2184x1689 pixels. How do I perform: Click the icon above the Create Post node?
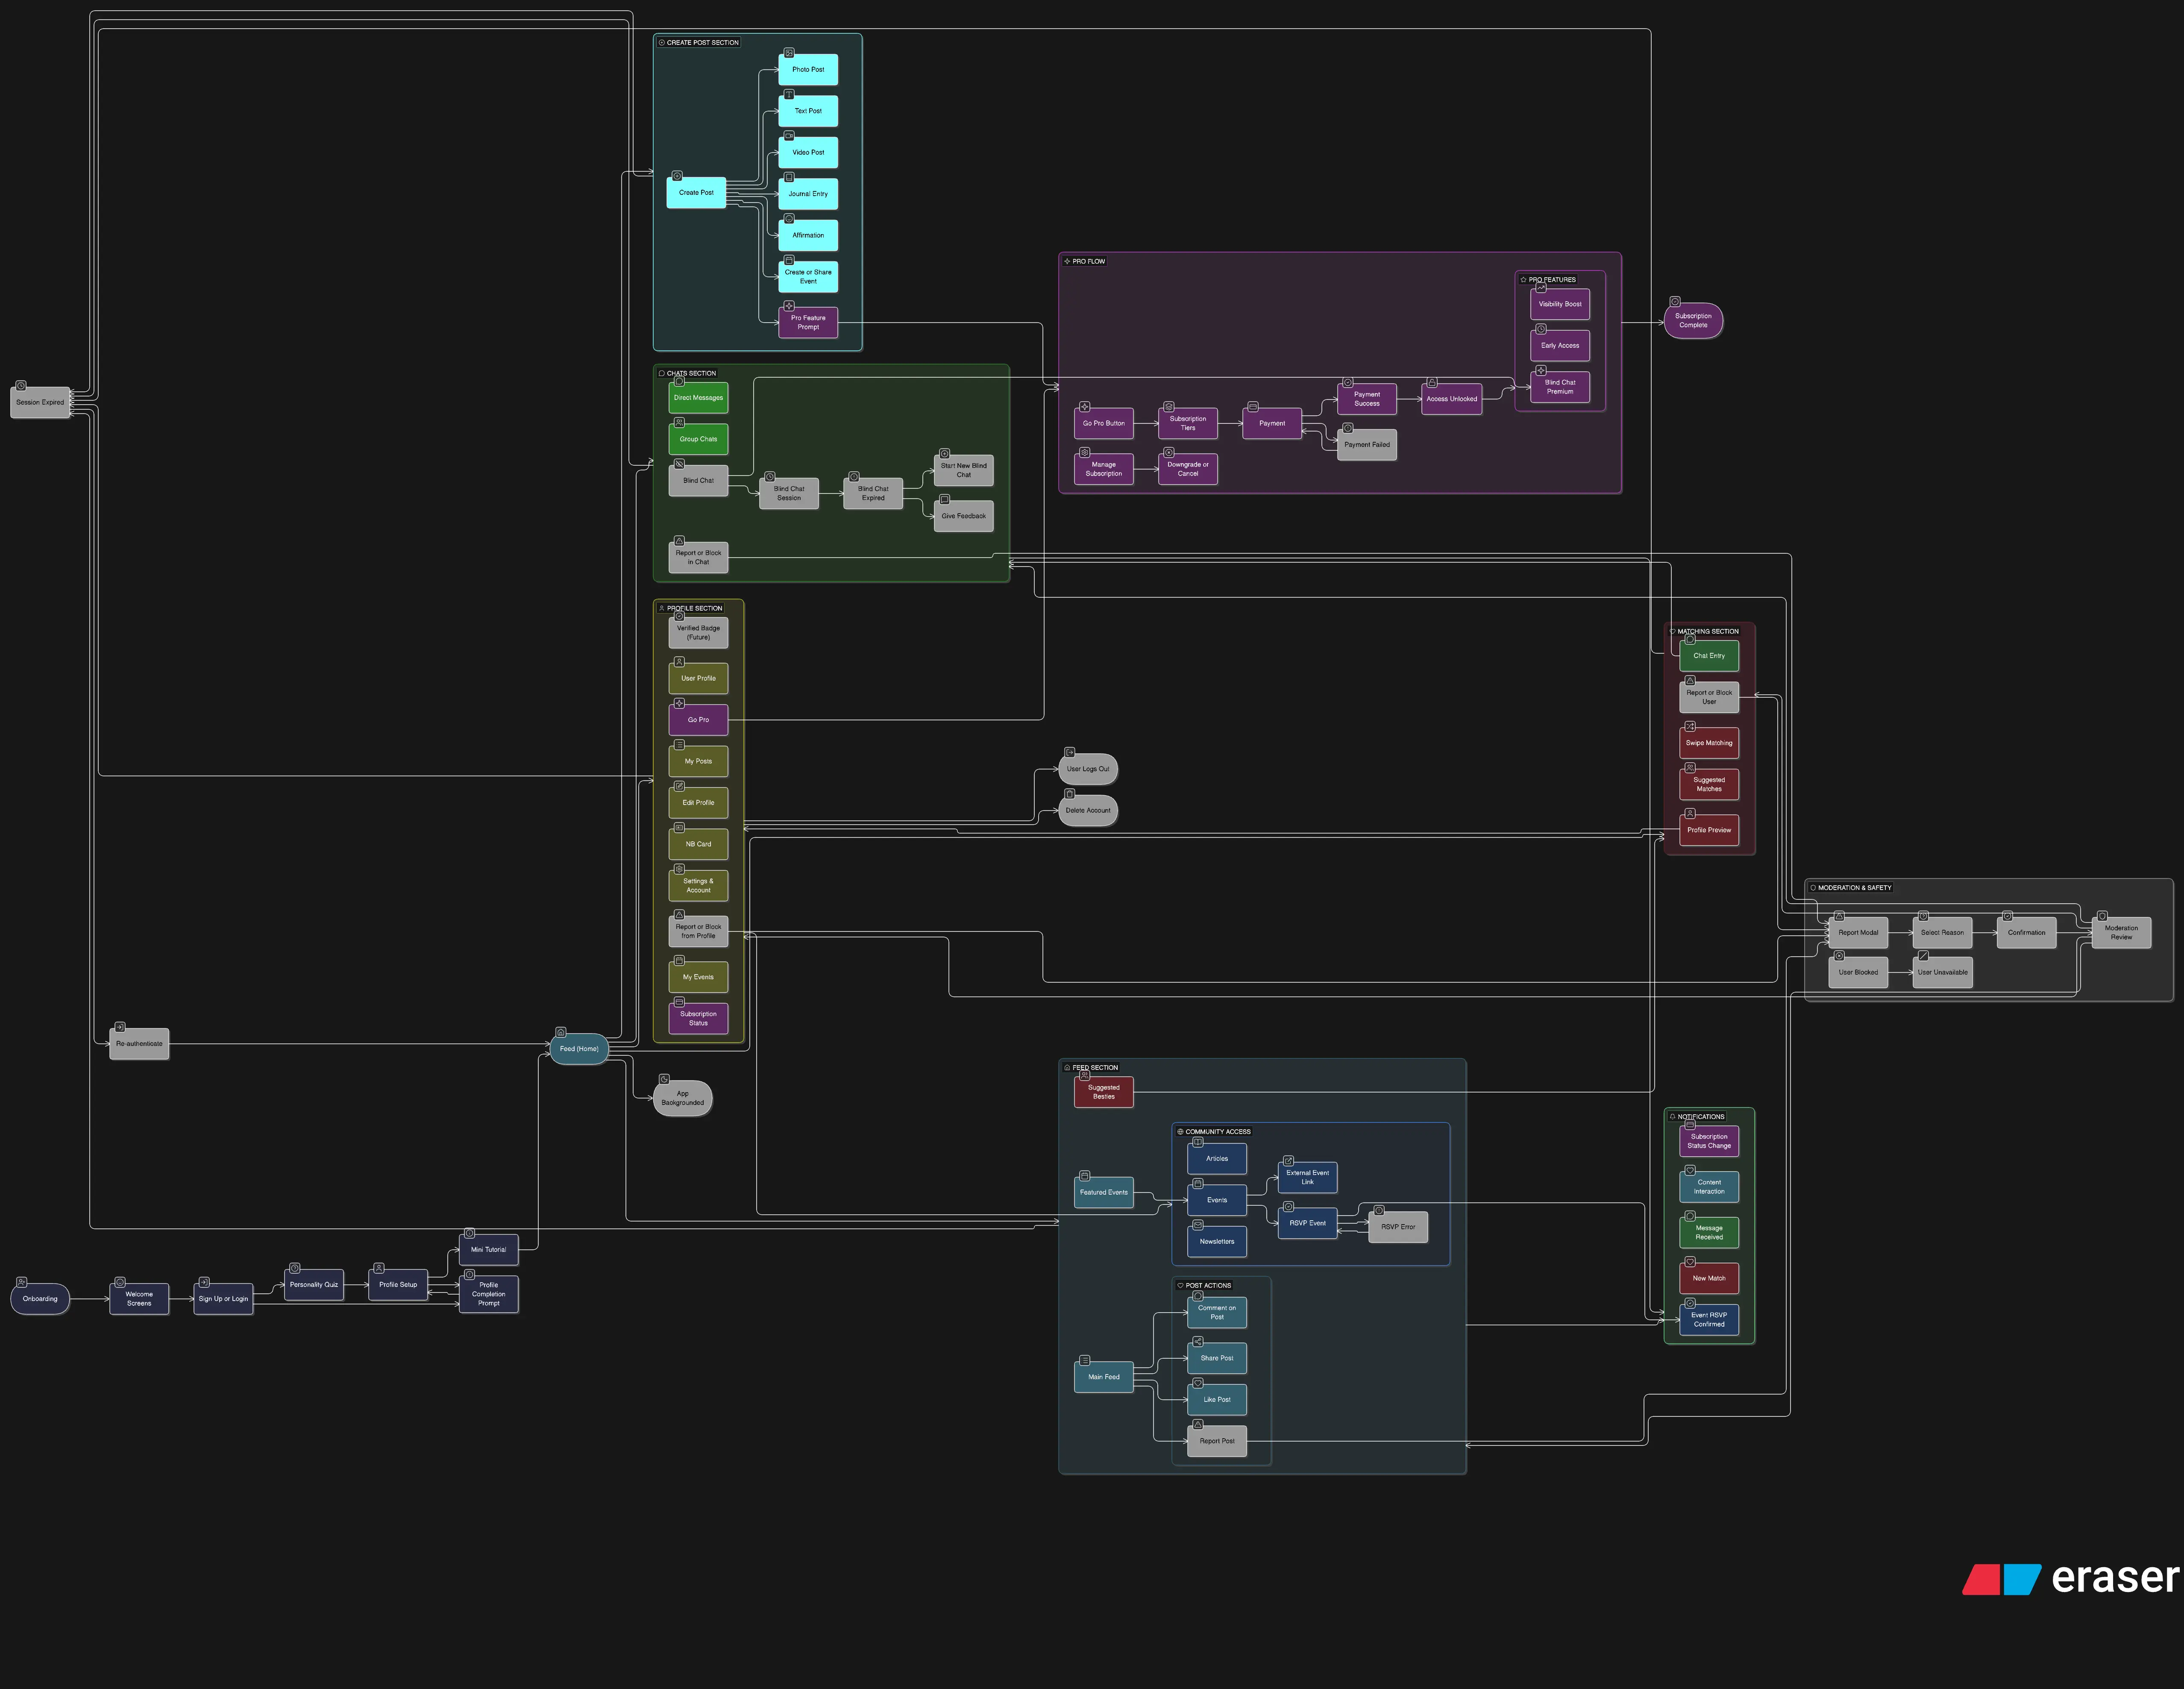(677, 176)
